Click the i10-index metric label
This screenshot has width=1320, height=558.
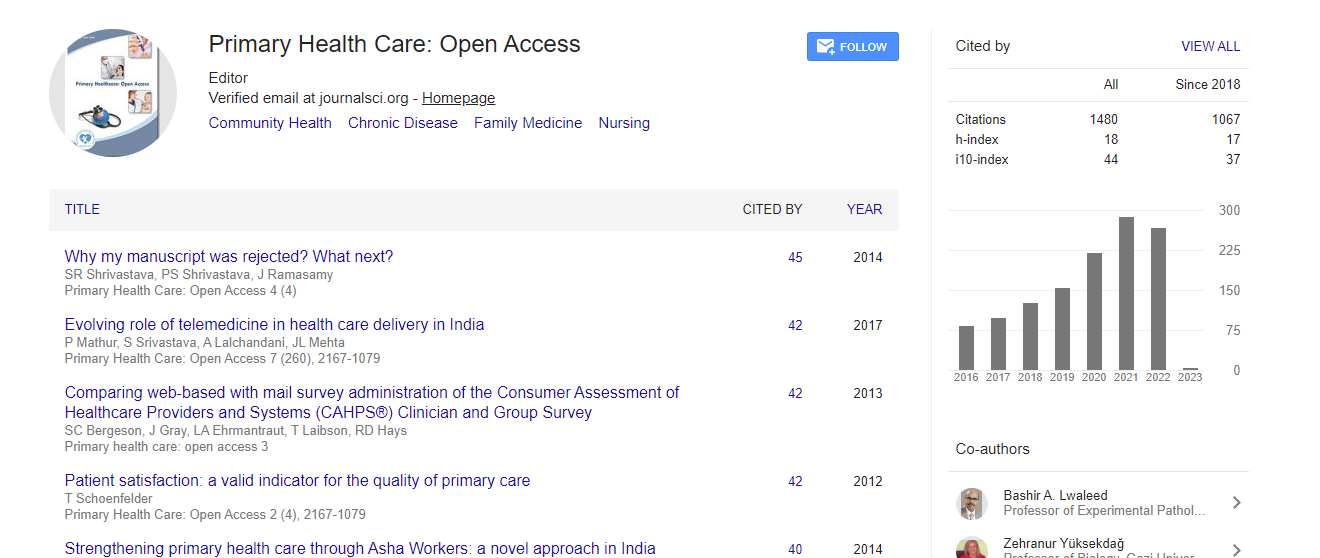[x=982, y=159]
